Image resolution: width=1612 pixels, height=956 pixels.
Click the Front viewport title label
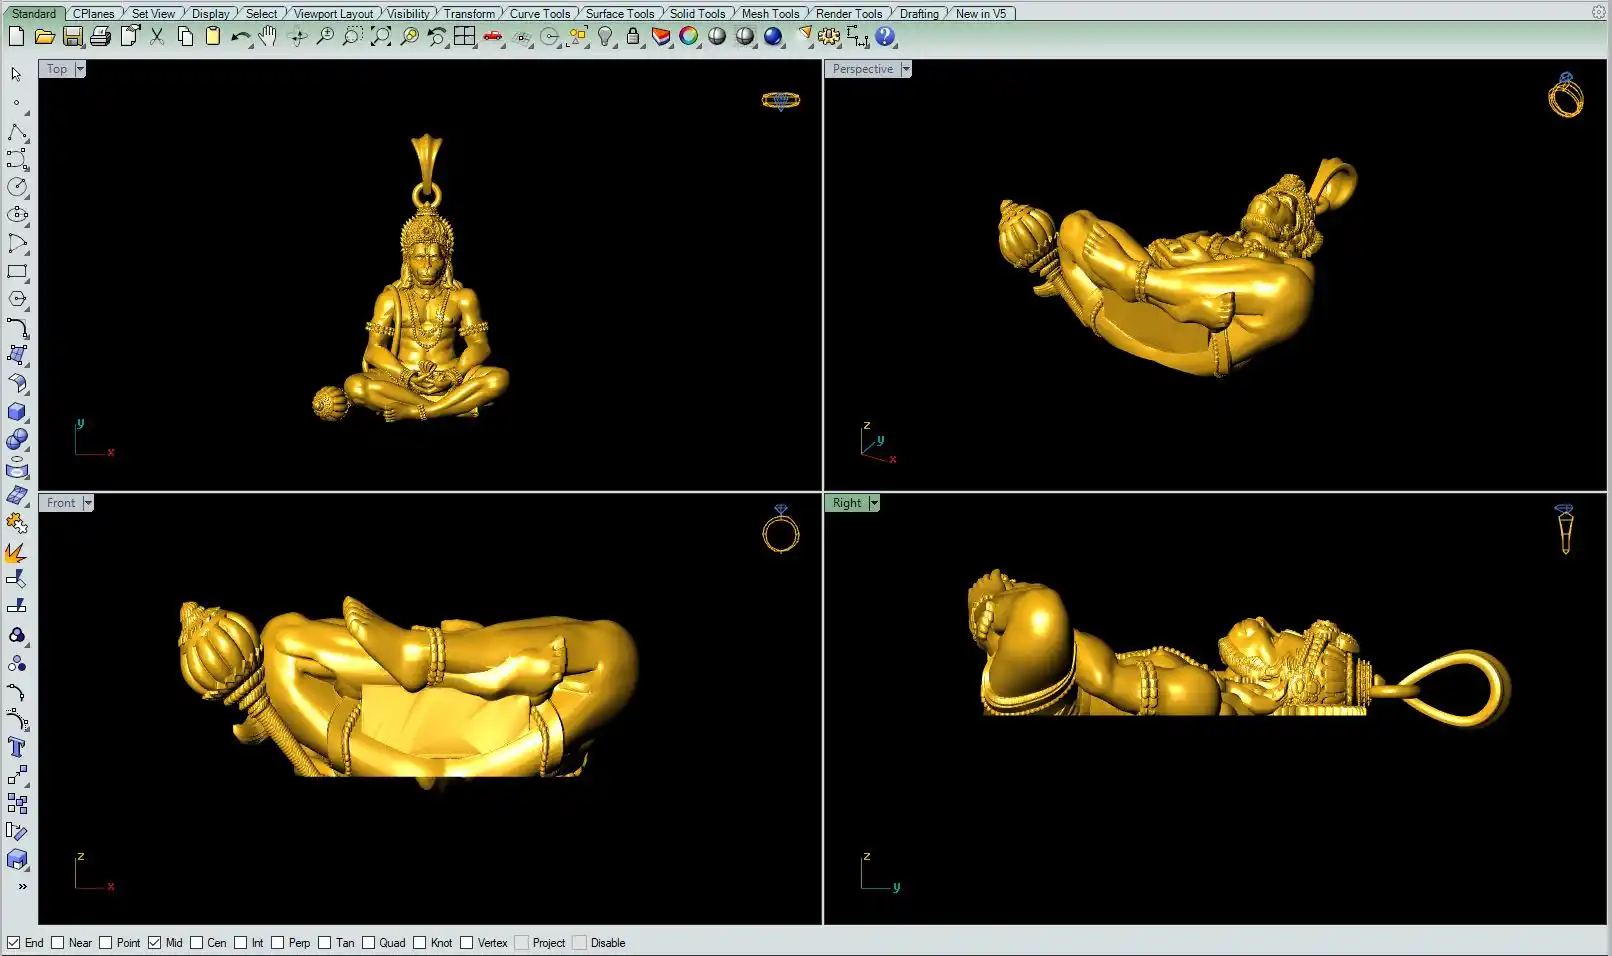click(60, 503)
